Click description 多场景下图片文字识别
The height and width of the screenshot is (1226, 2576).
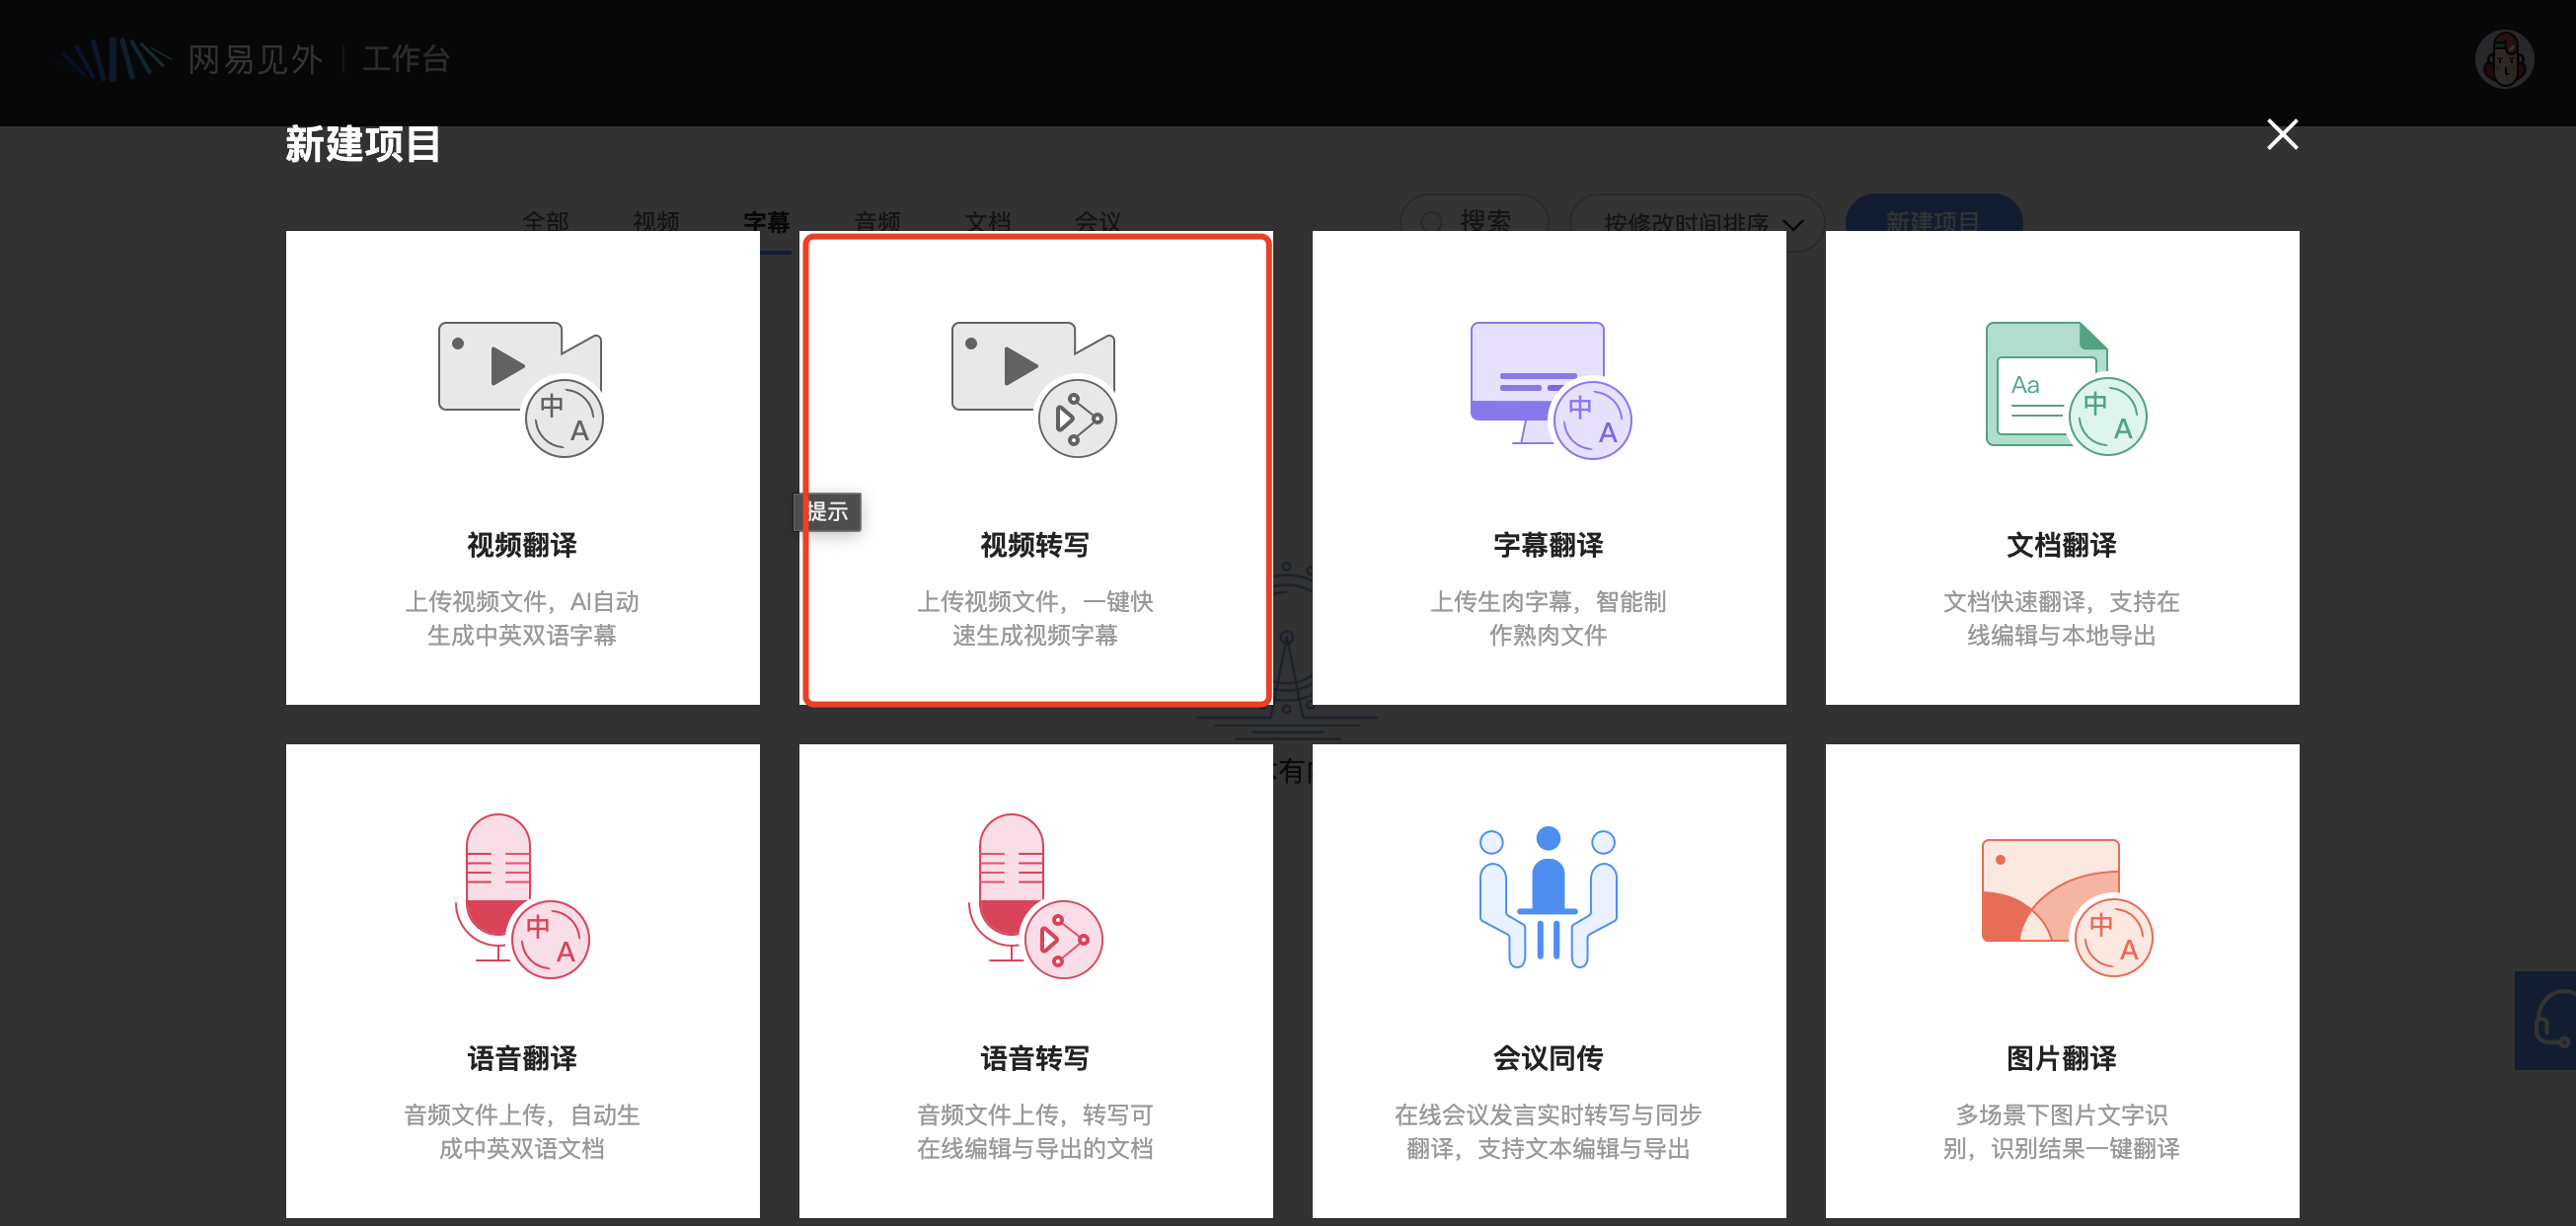(x=2061, y=1131)
